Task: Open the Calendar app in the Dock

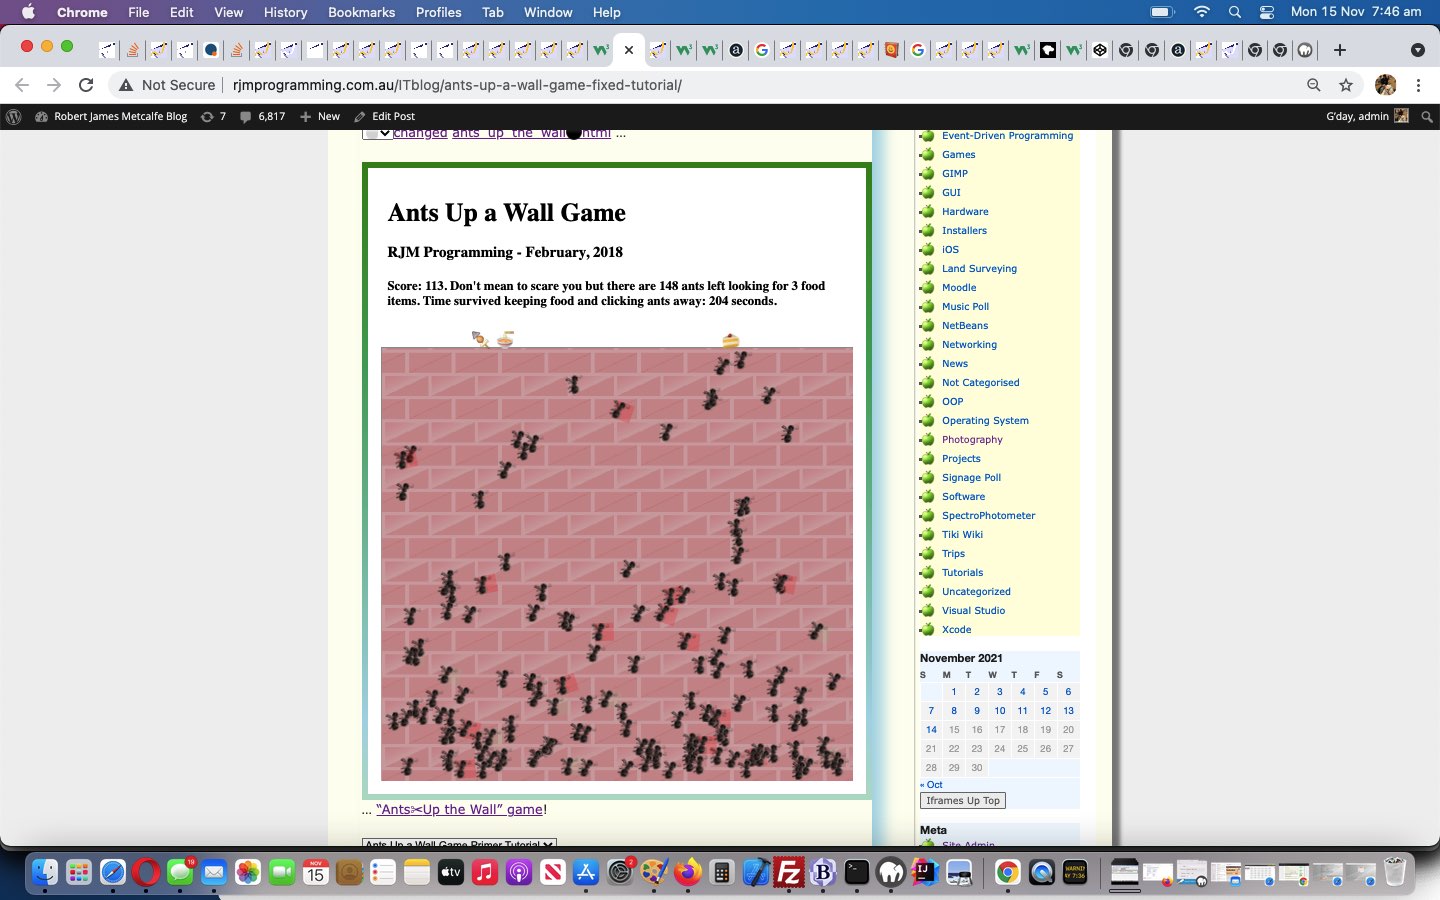Action: coord(315,872)
